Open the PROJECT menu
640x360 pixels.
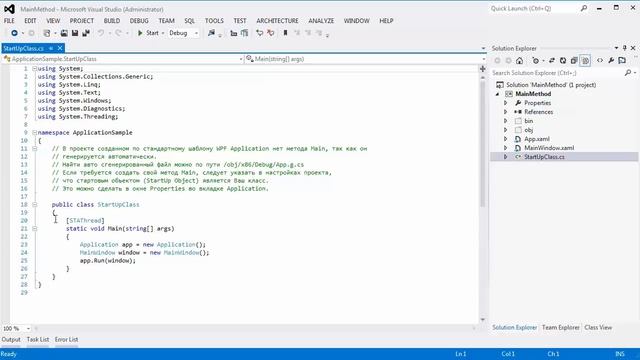(x=82, y=21)
